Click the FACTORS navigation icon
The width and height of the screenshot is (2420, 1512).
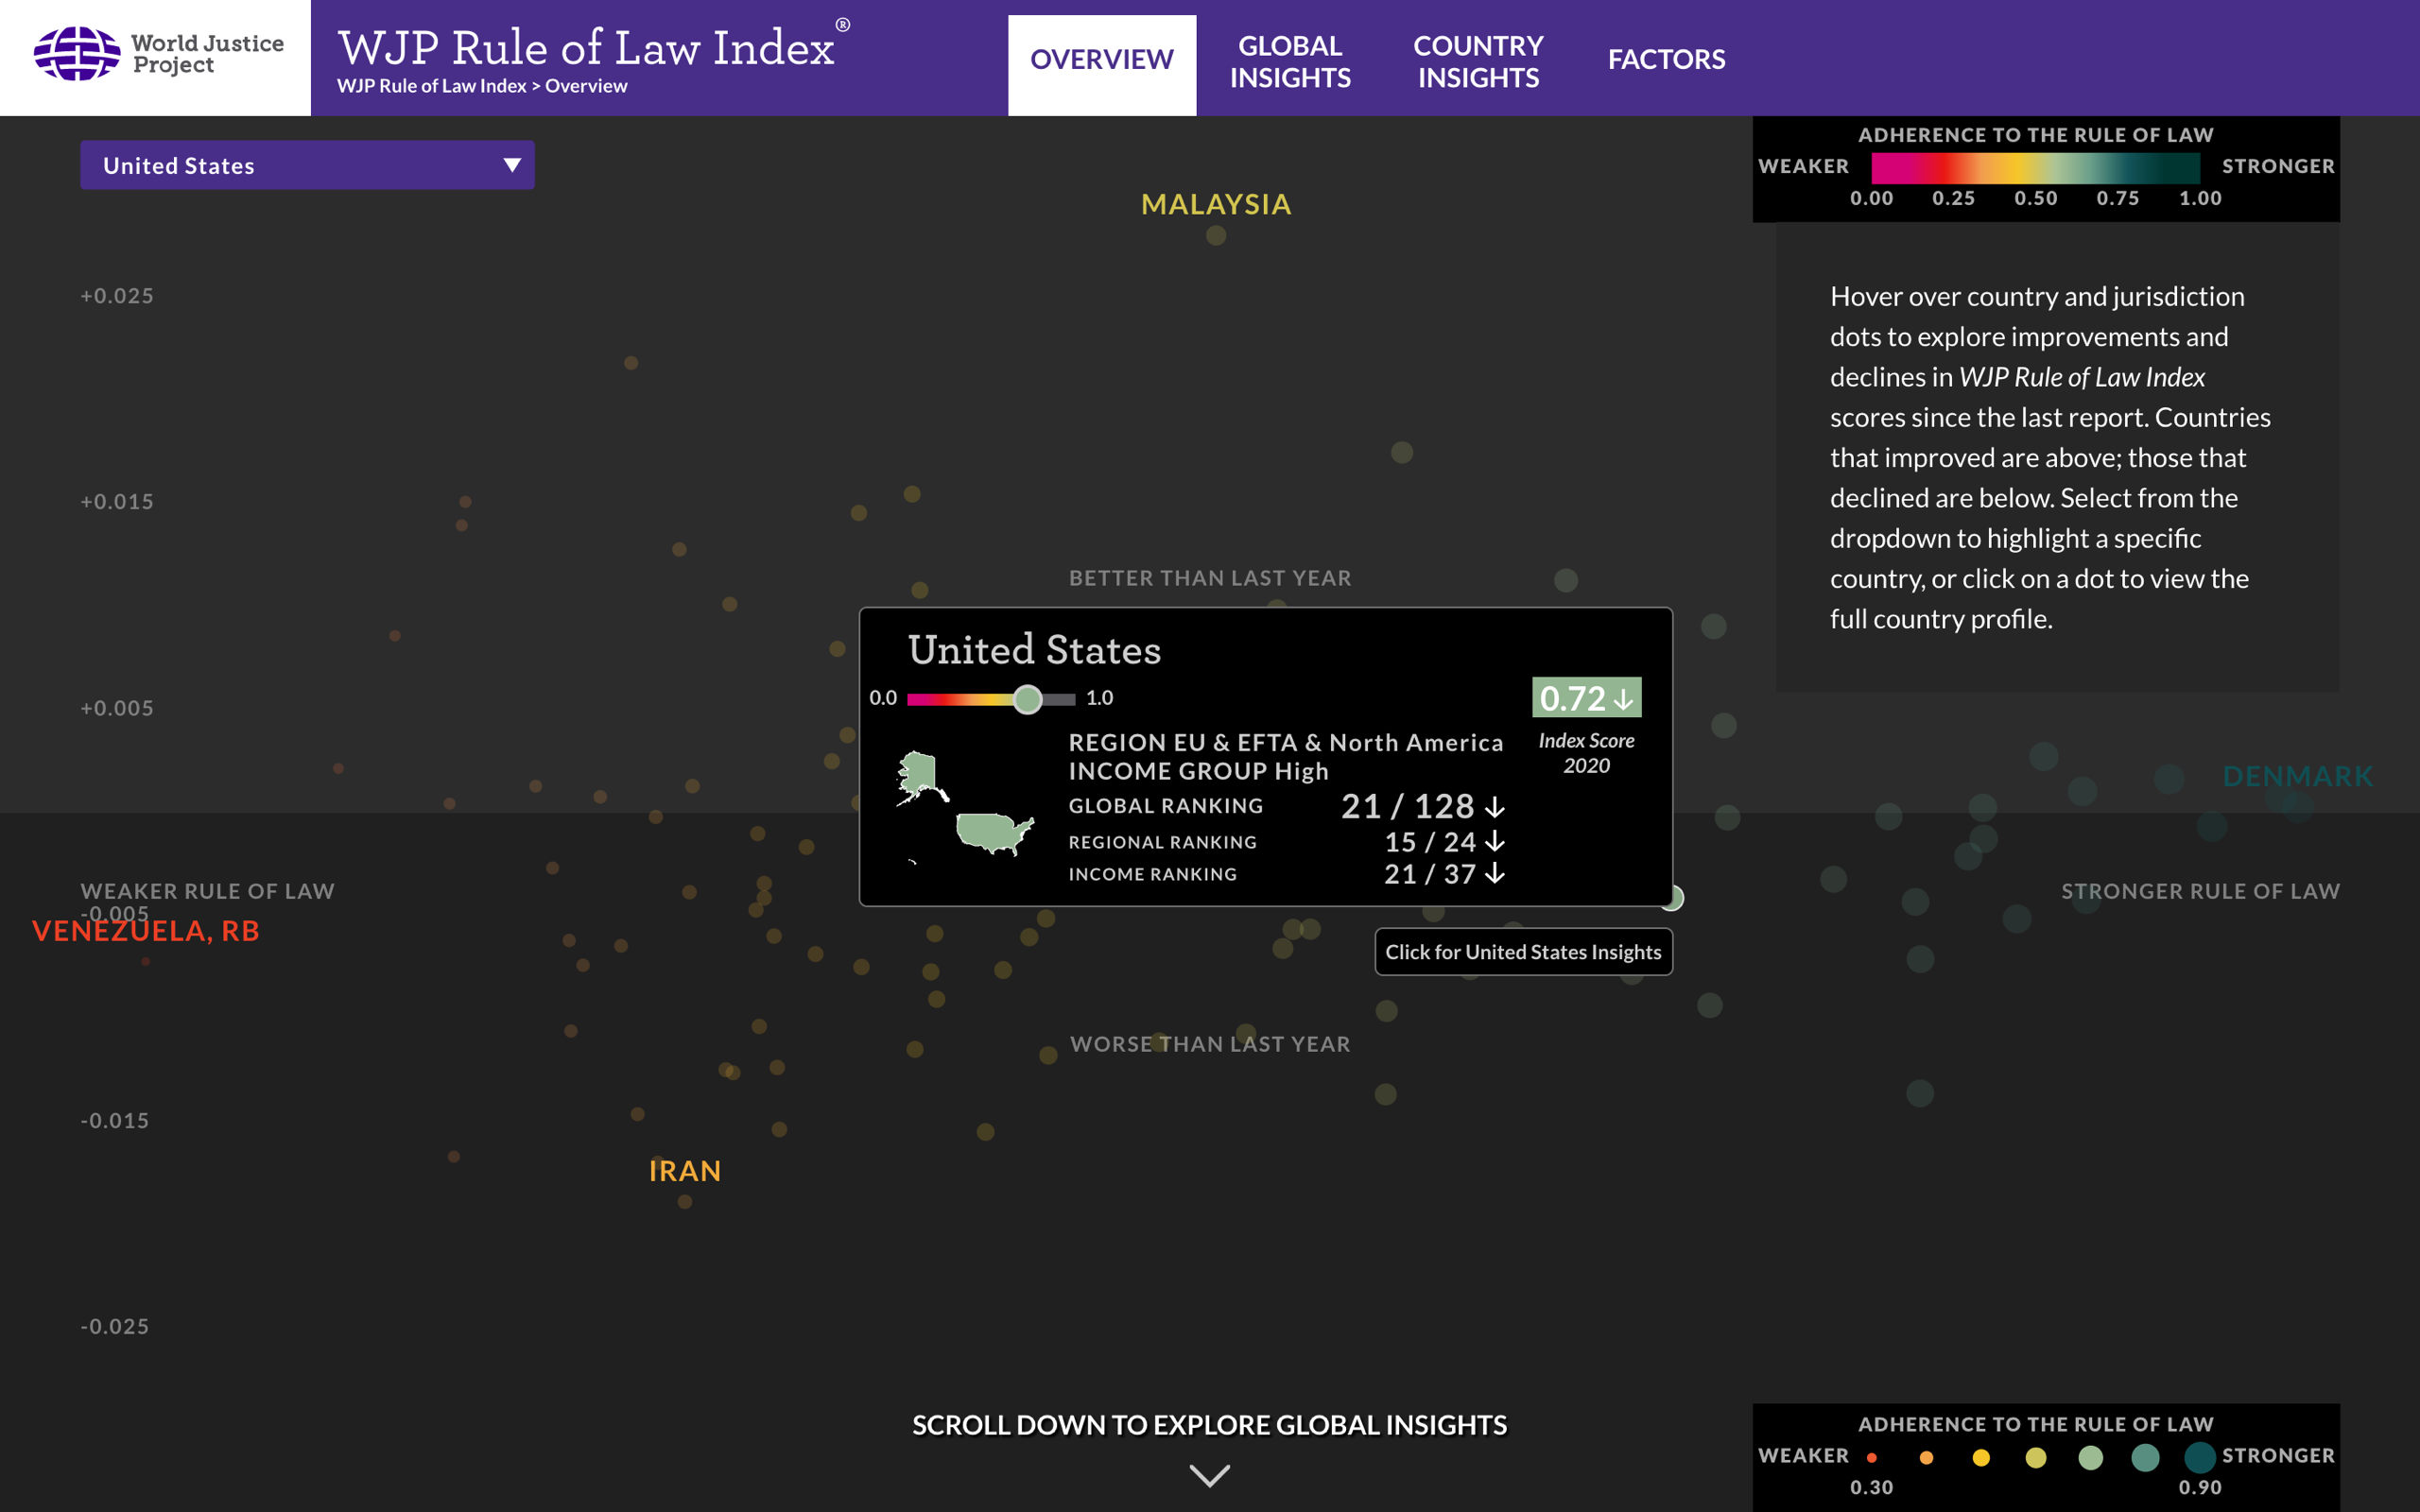pyautogui.click(x=1664, y=58)
